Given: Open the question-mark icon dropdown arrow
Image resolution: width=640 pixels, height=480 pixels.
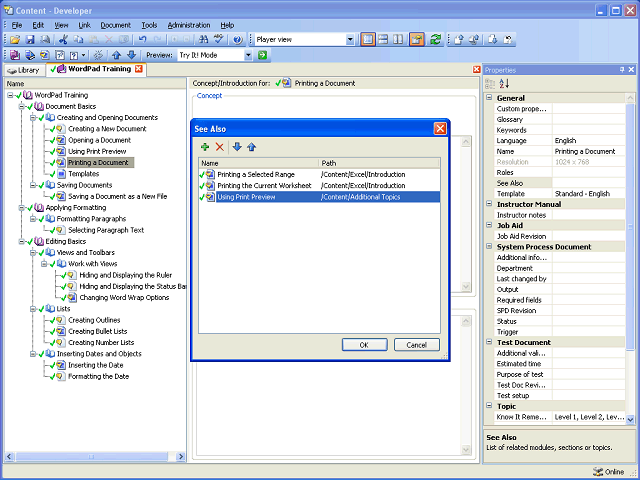Looking at the screenshot, I should (x=84, y=55).
